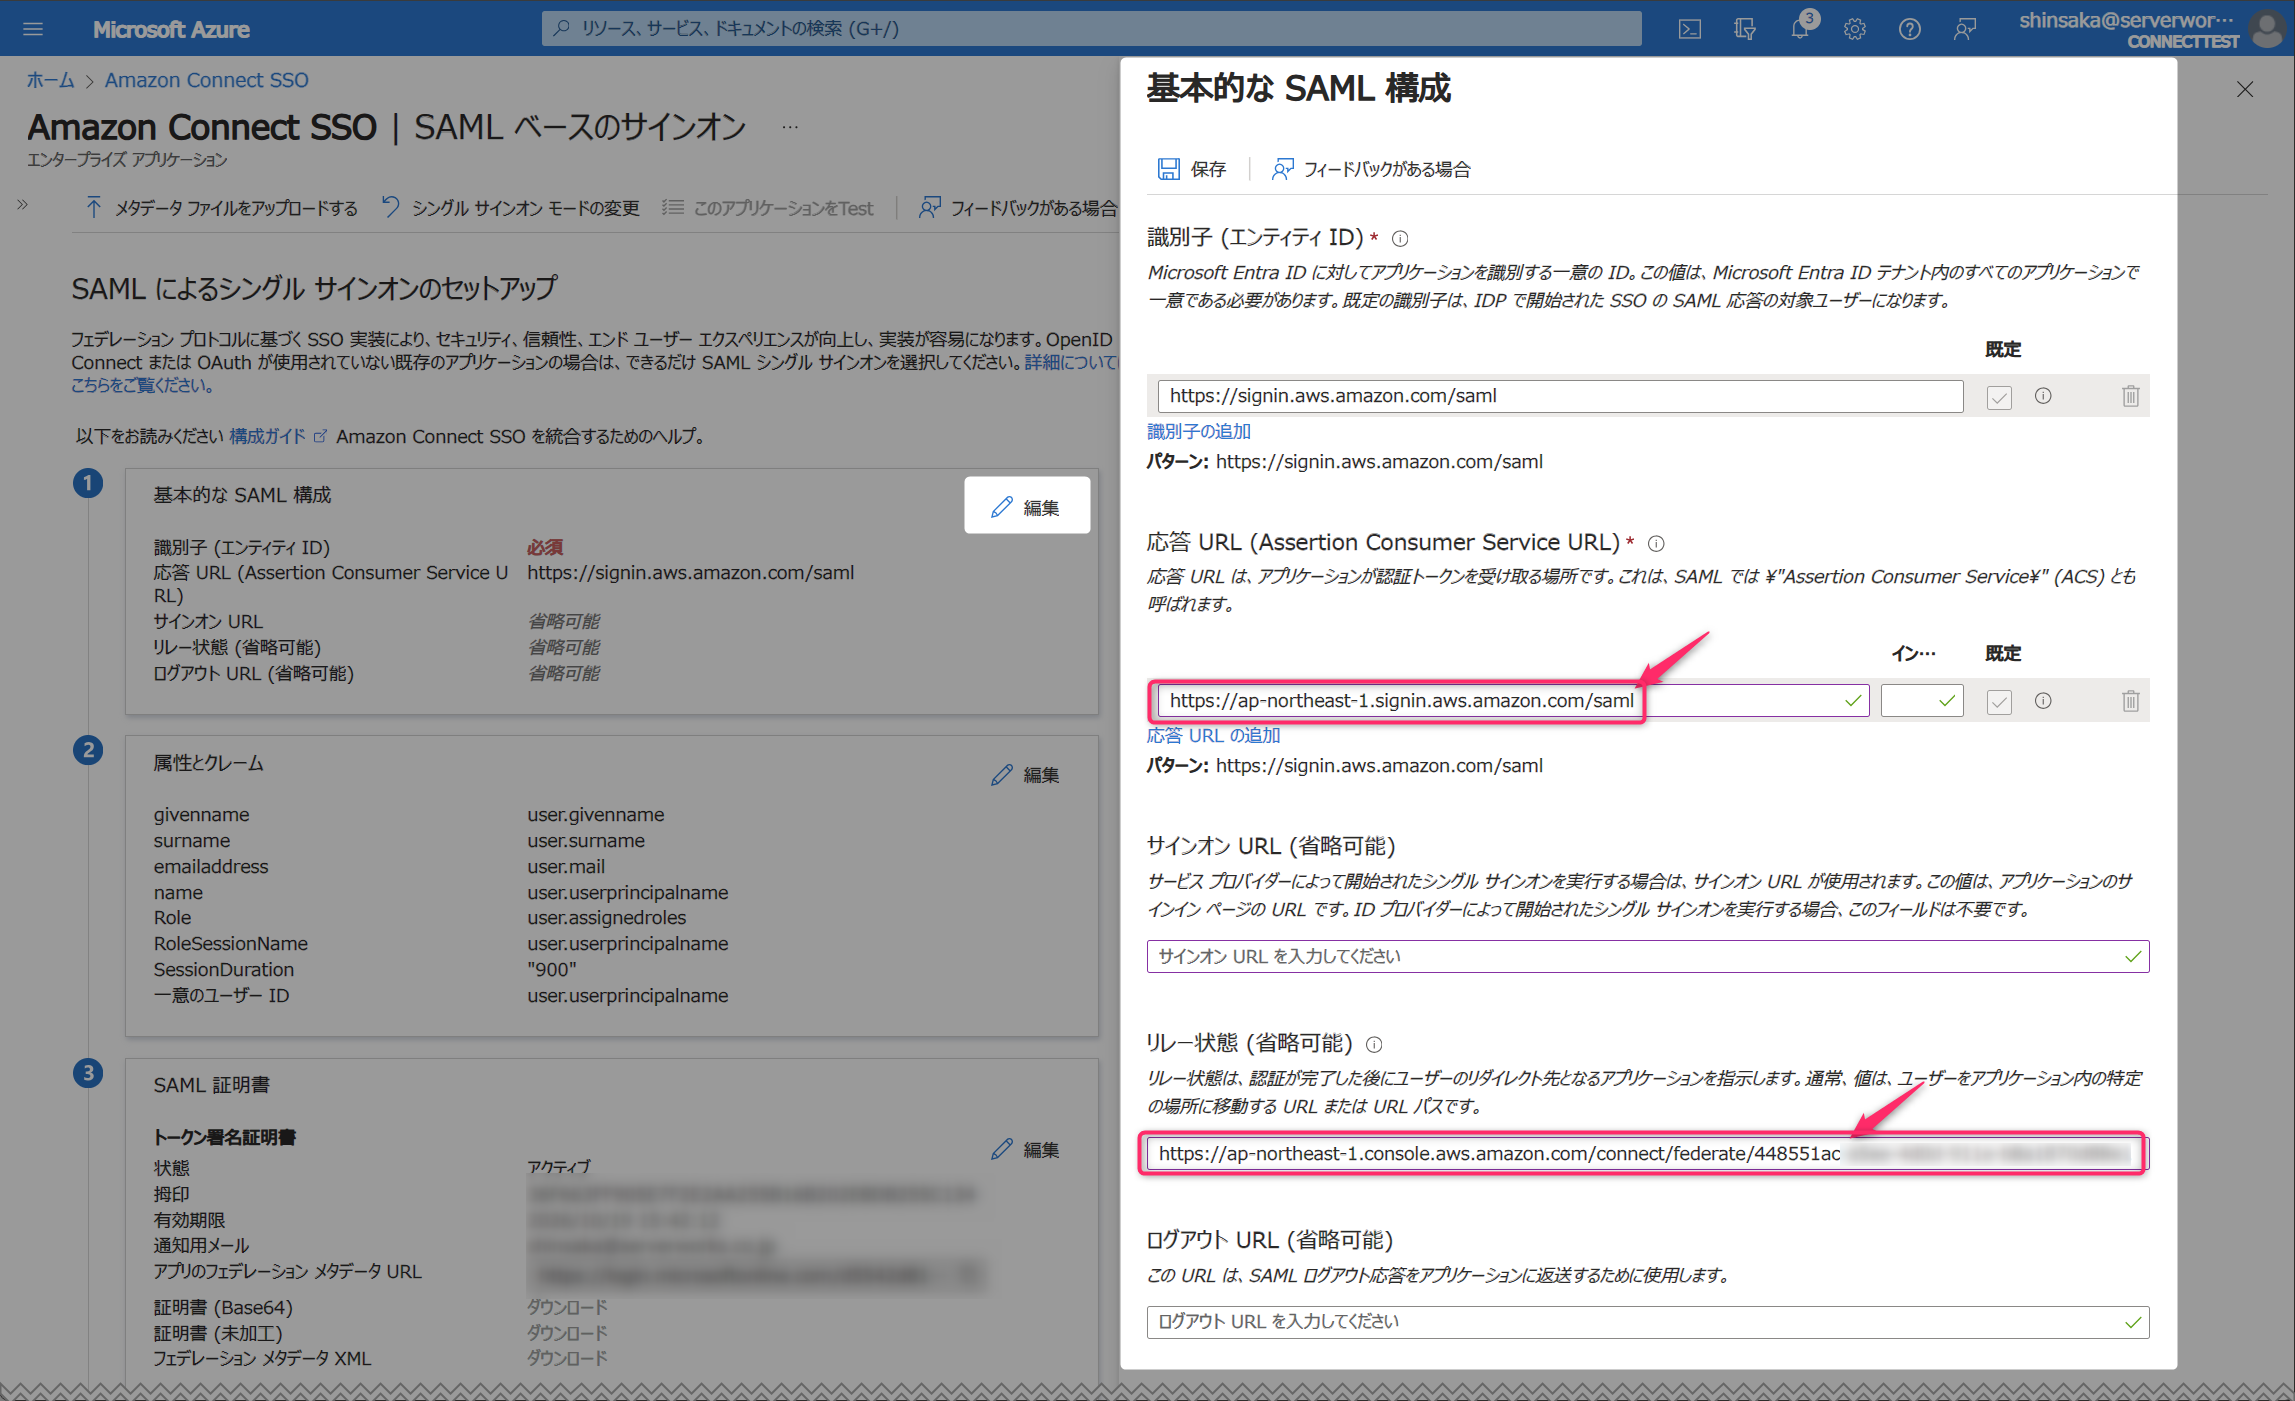Screen dimensions: 2295x1401
Task: Delete the identifier row with trash icon
Action: click(x=2131, y=396)
